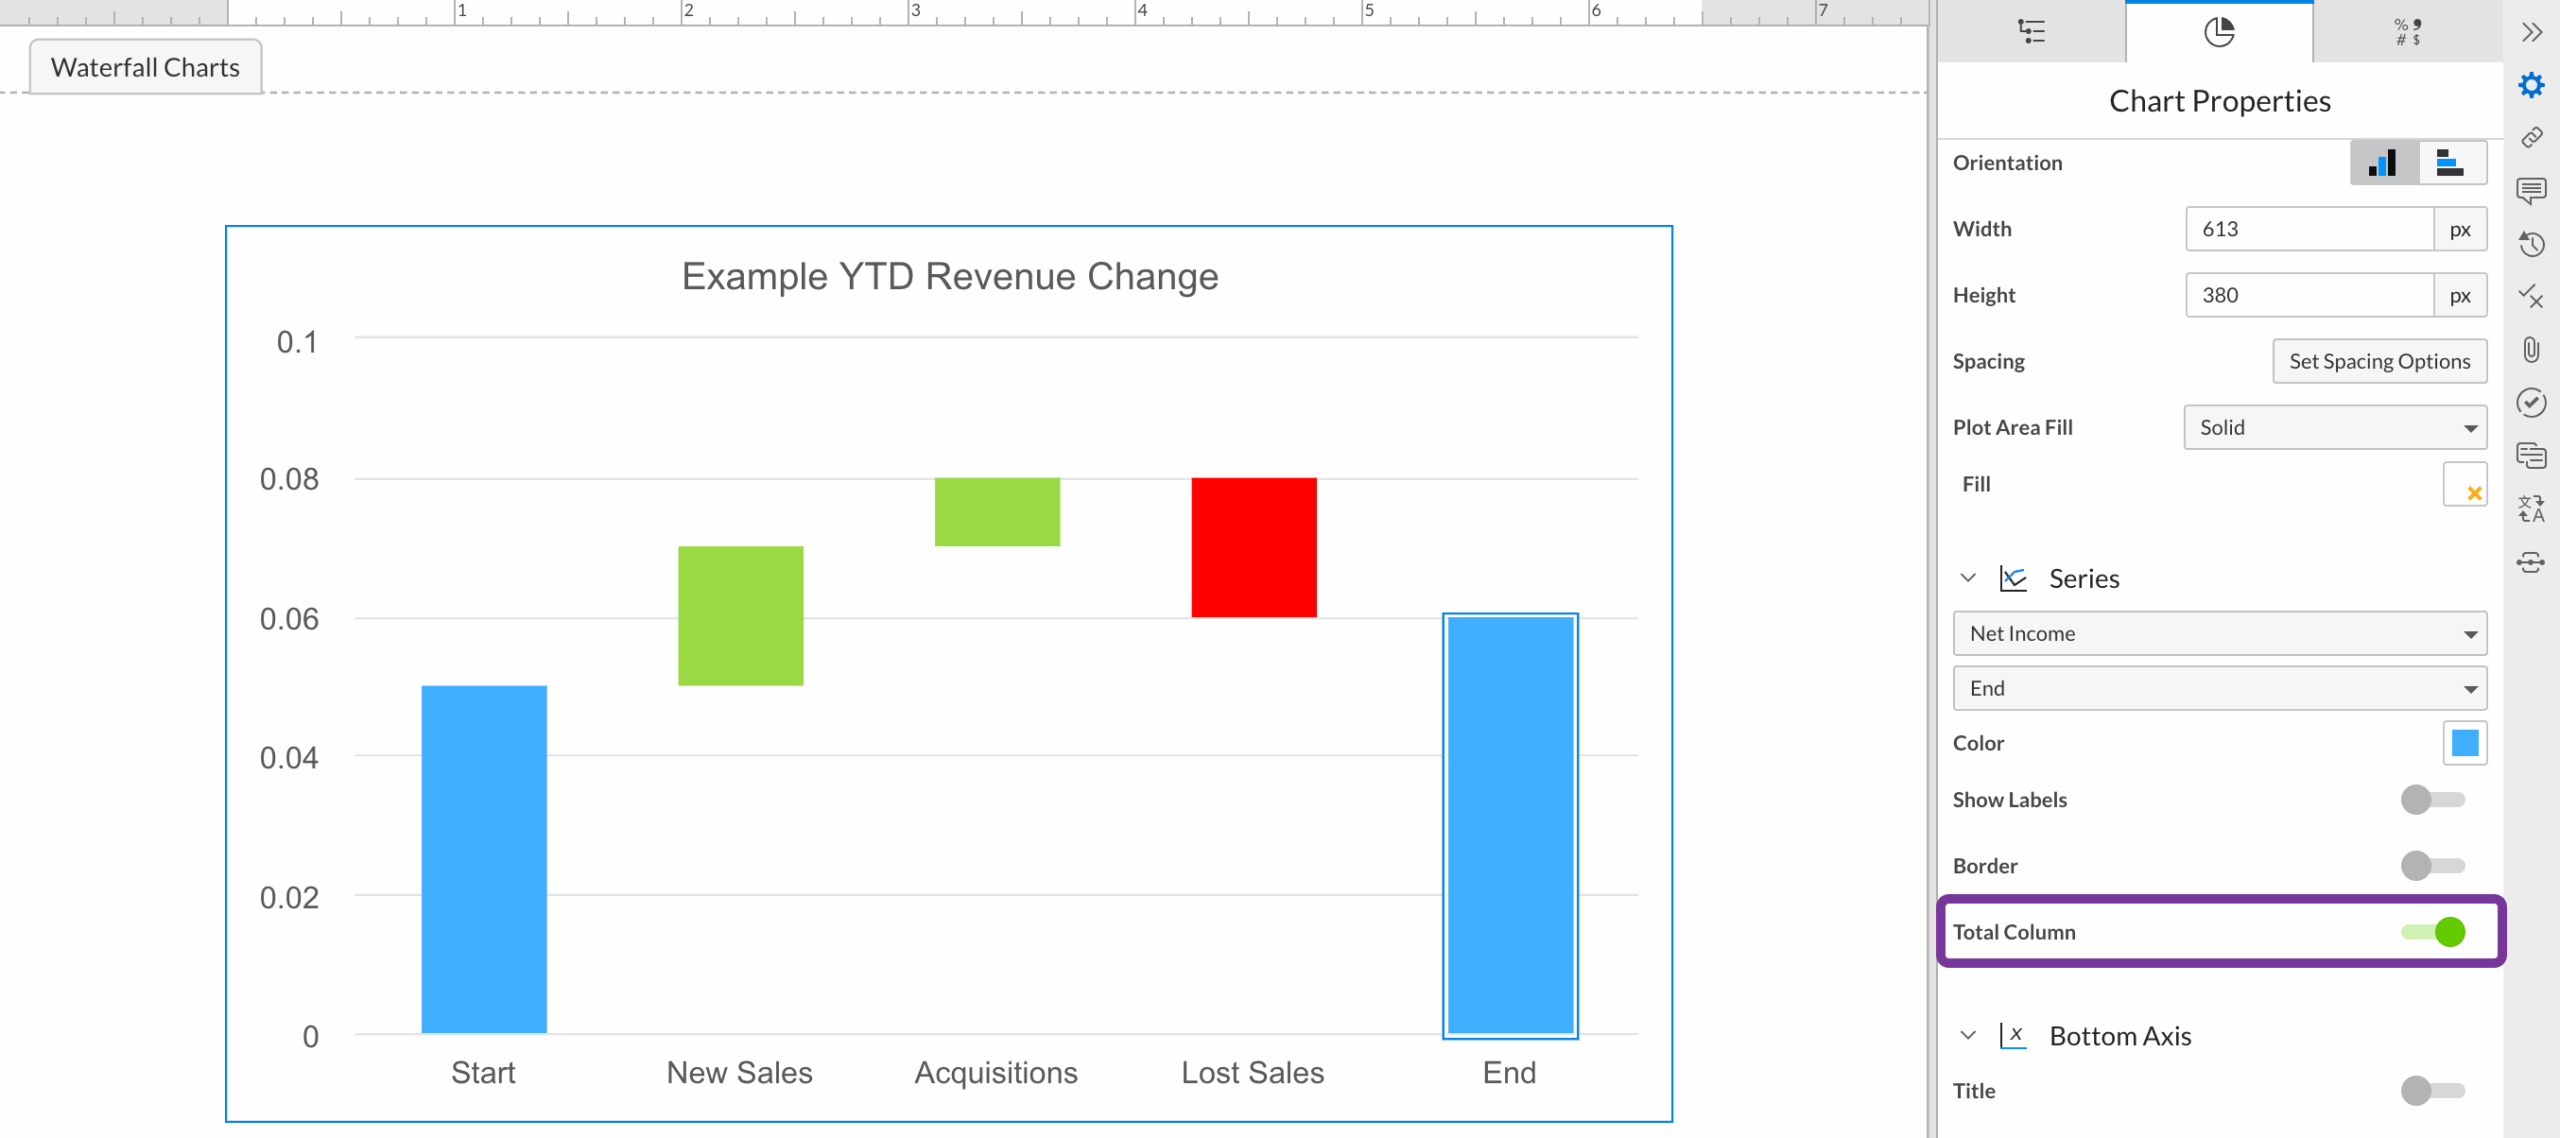Screen dimensions: 2560x1138
Task: Open the Net Income series dropdown
Action: [2219, 634]
